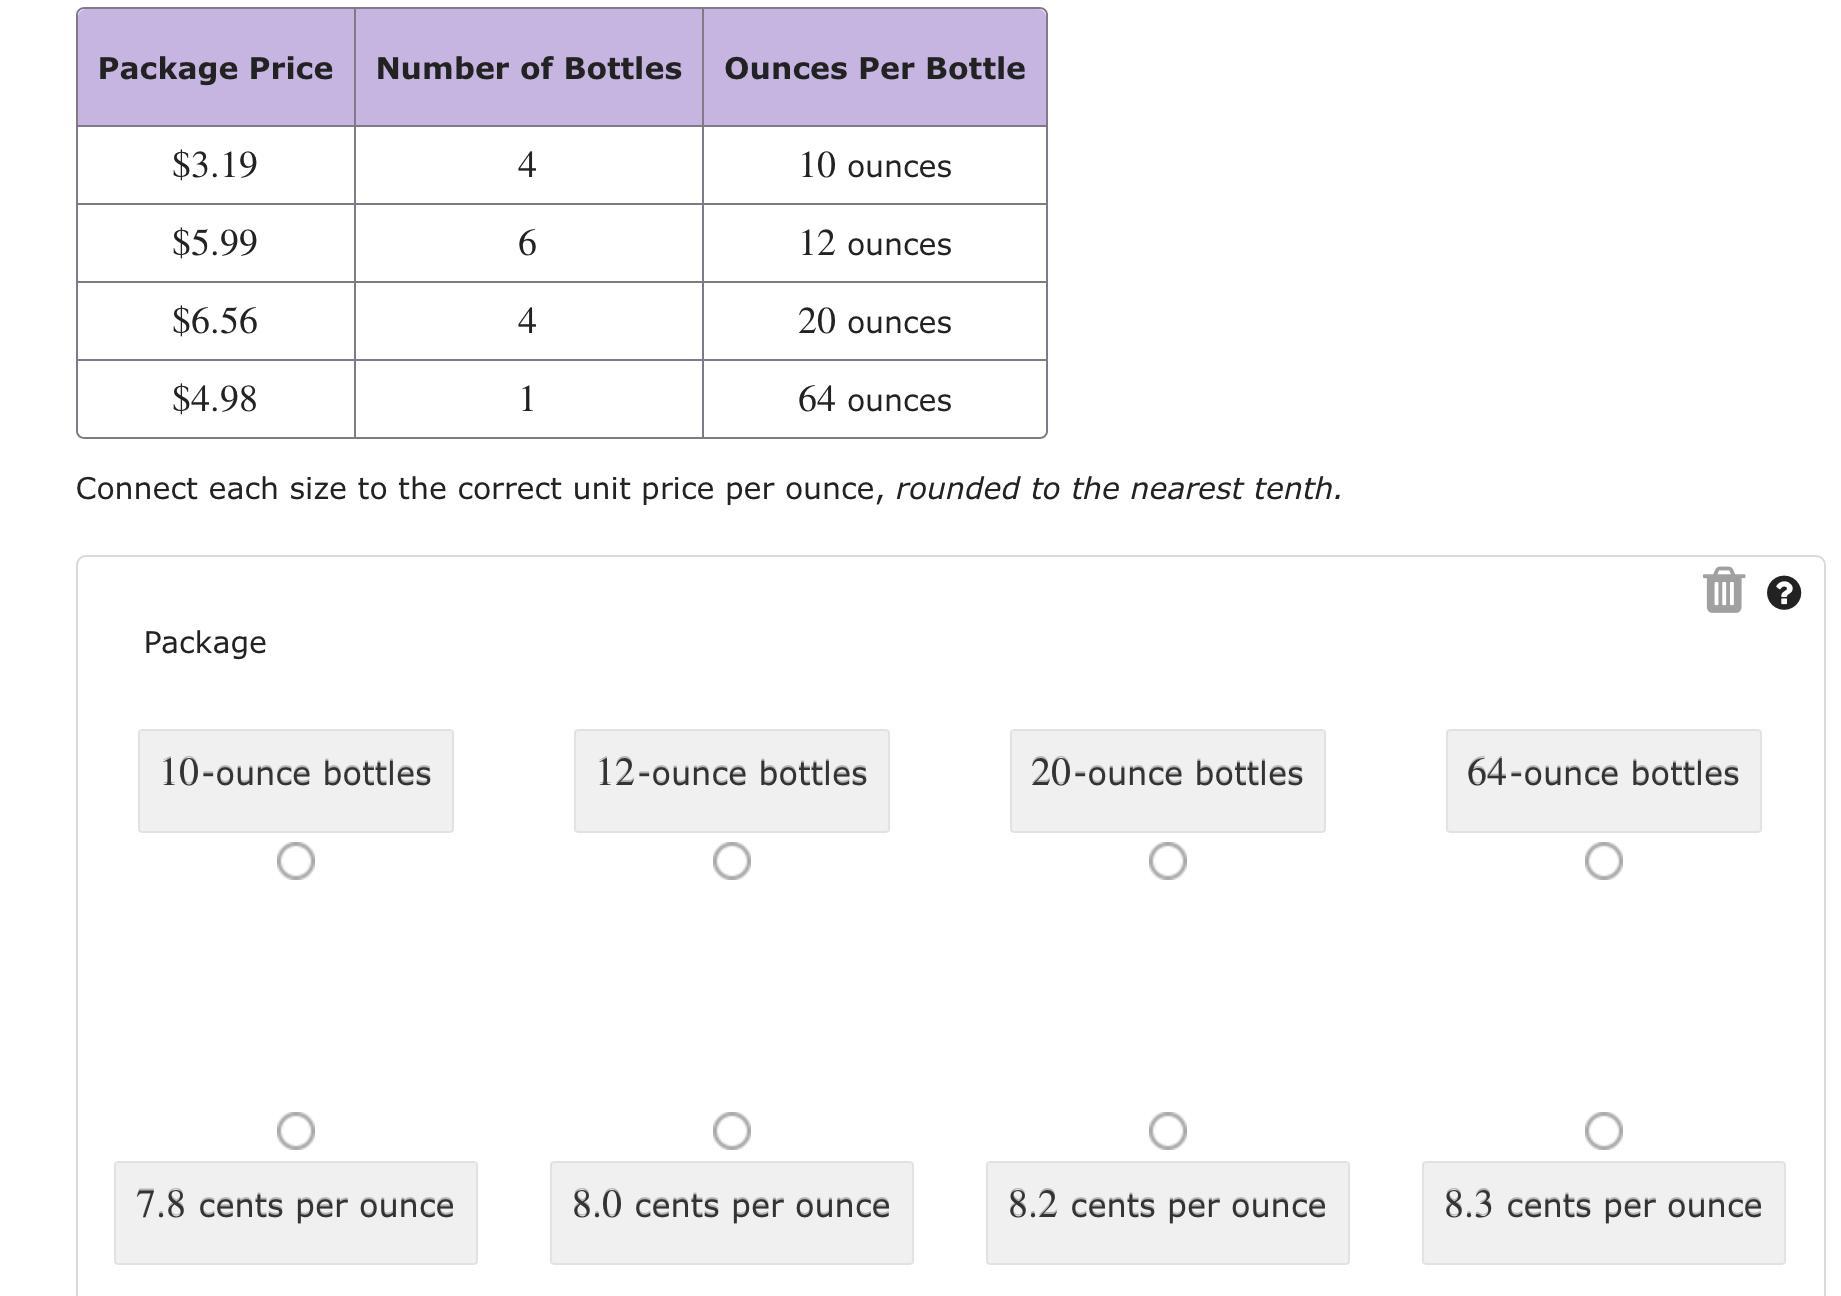Click the 10-ounce bottles box
The image size is (1841, 1296).
tap(296, 780)
